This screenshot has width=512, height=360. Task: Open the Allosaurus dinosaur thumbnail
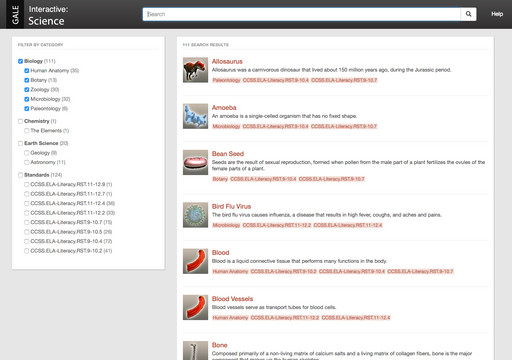(195, 70)
